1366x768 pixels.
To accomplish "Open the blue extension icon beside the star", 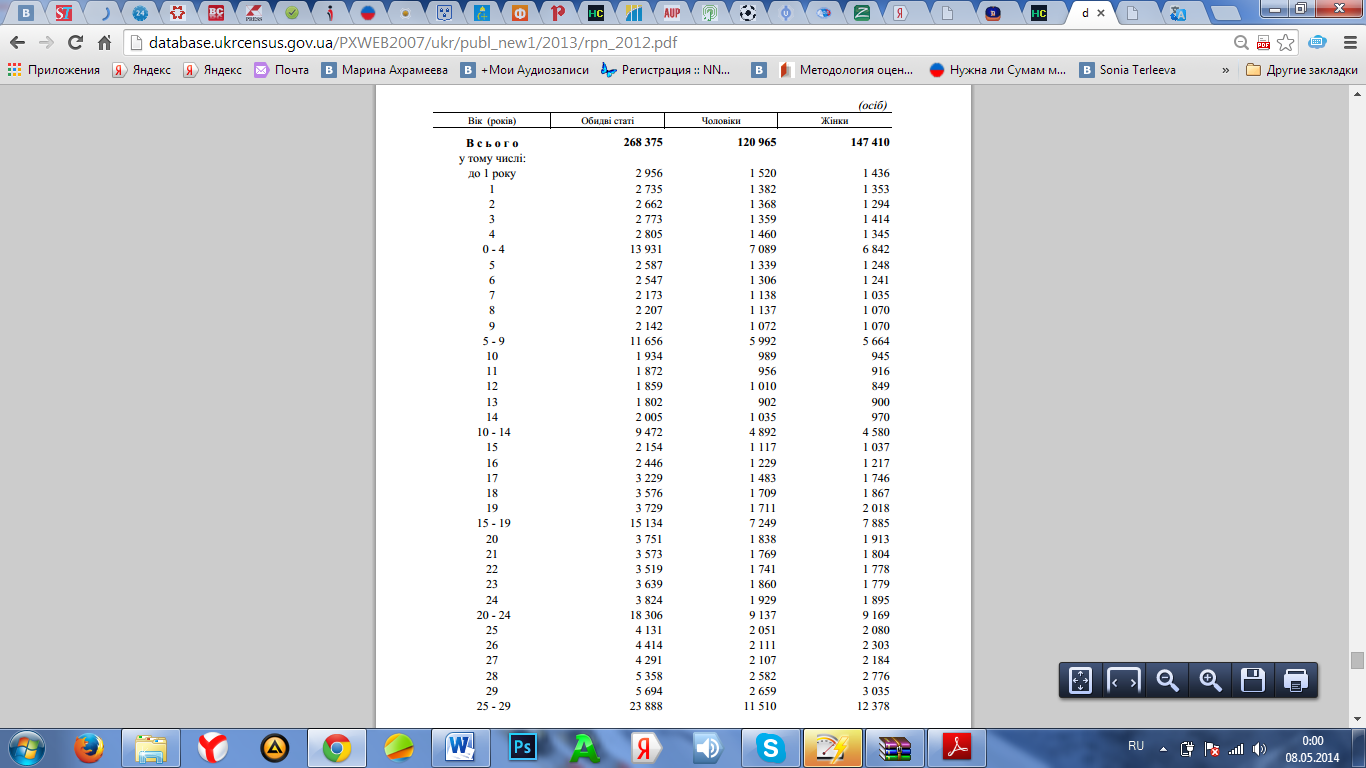I will click(x=1318, y=43).
